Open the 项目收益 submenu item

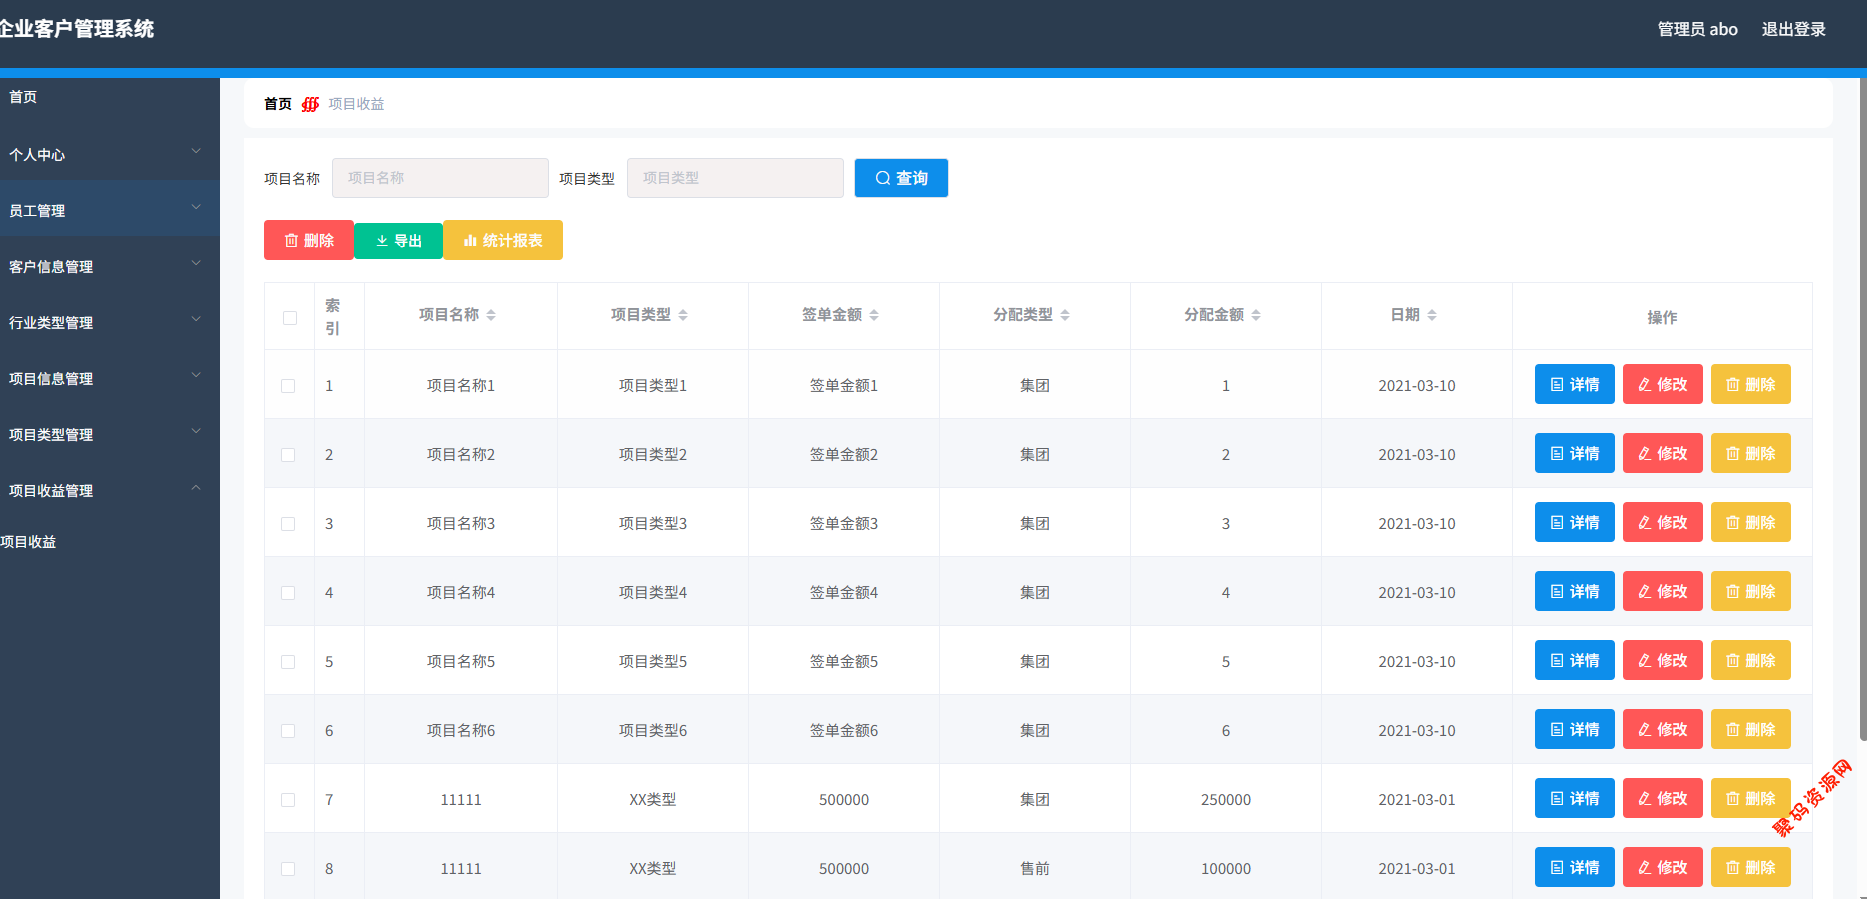click(29, 542)
